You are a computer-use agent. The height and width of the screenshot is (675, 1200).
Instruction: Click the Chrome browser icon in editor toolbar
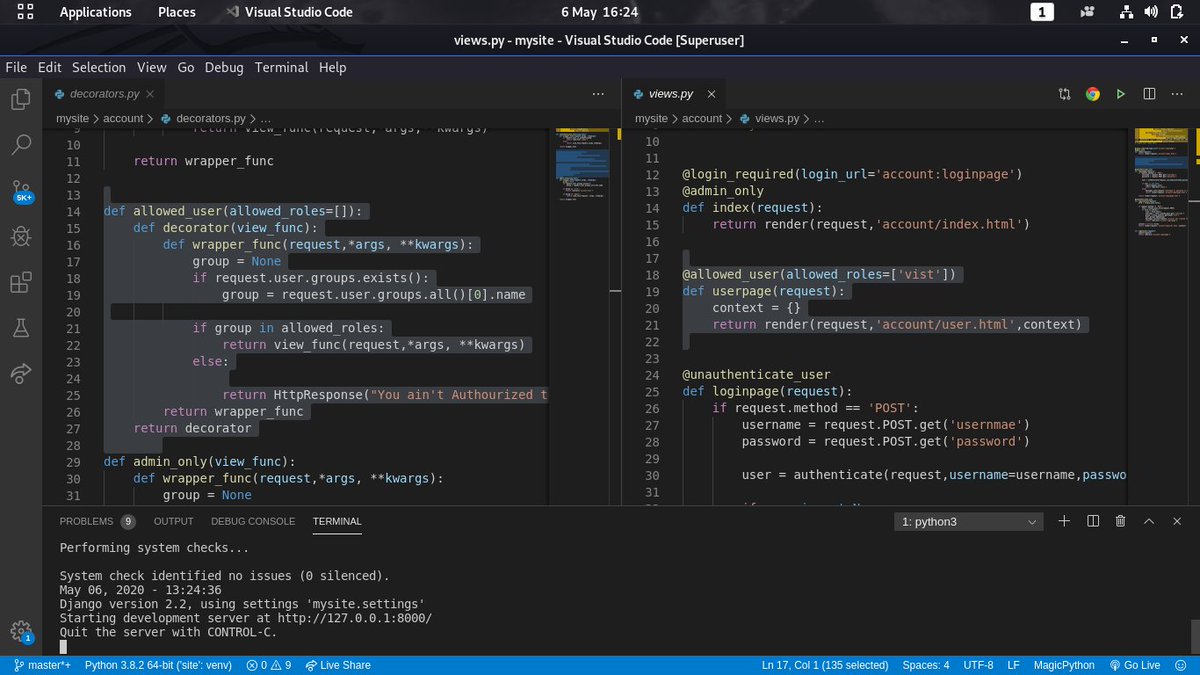pyautogui.click(x=1092, y=94)
